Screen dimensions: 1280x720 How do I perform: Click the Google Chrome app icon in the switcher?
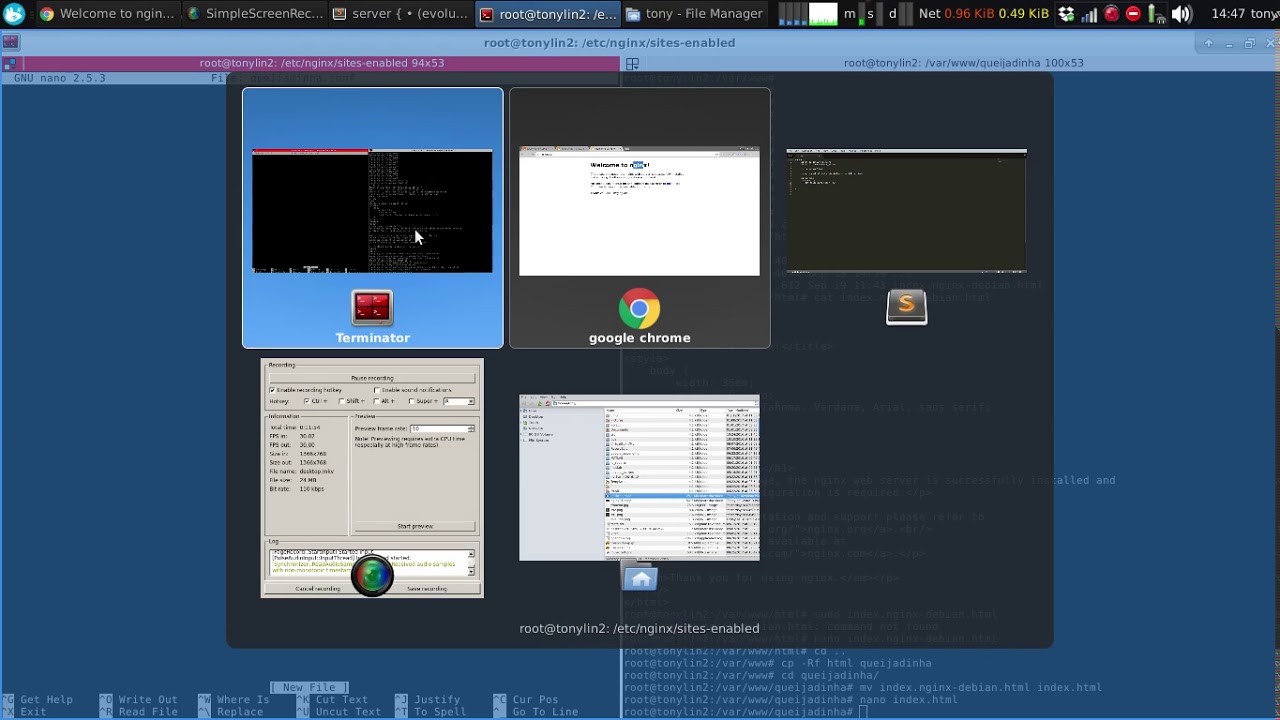[x=640, y=309]
